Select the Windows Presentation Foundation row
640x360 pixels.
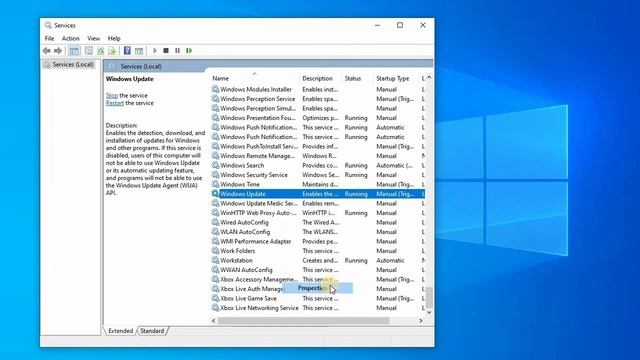coord(318,118)
